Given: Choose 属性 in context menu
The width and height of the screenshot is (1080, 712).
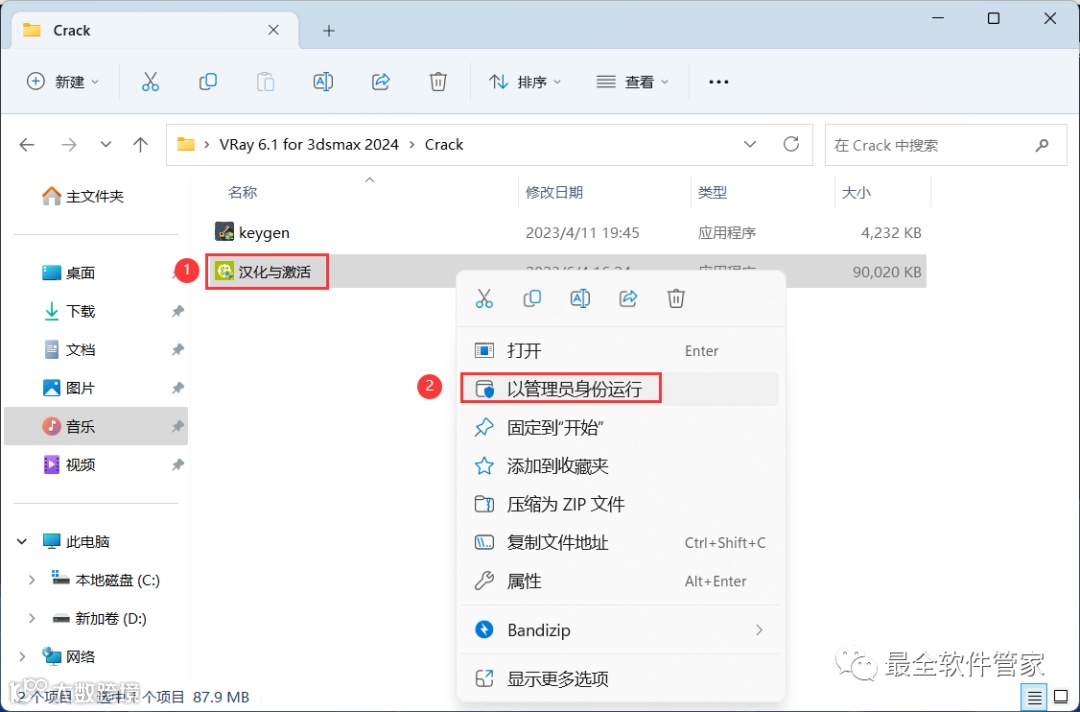Looking at the screenshot, I should (x=620, y=581).
